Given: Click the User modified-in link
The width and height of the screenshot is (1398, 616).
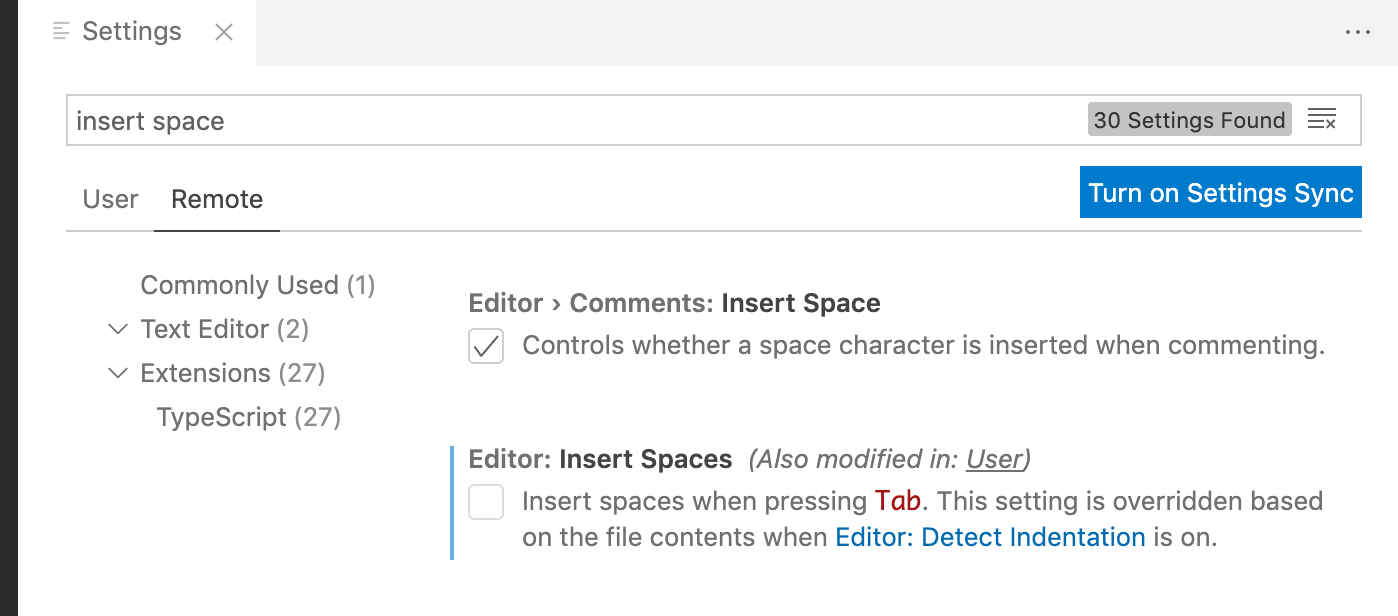Looking at the screenshot, I should tap(994, 459).
